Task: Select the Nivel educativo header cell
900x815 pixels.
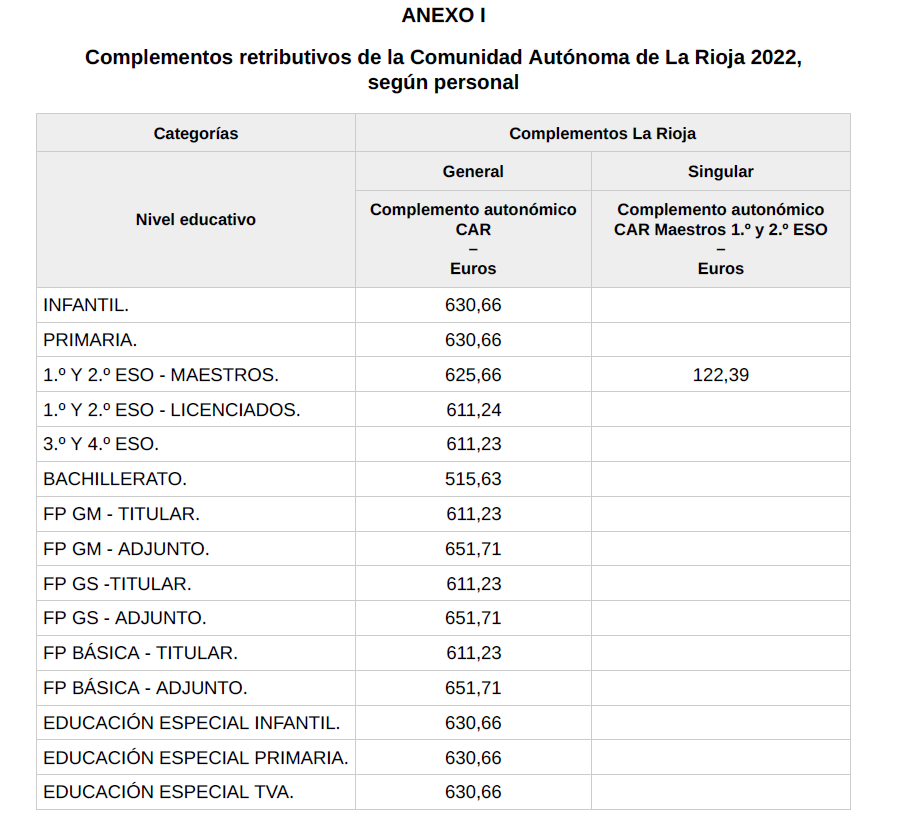Action: point(196,220)
